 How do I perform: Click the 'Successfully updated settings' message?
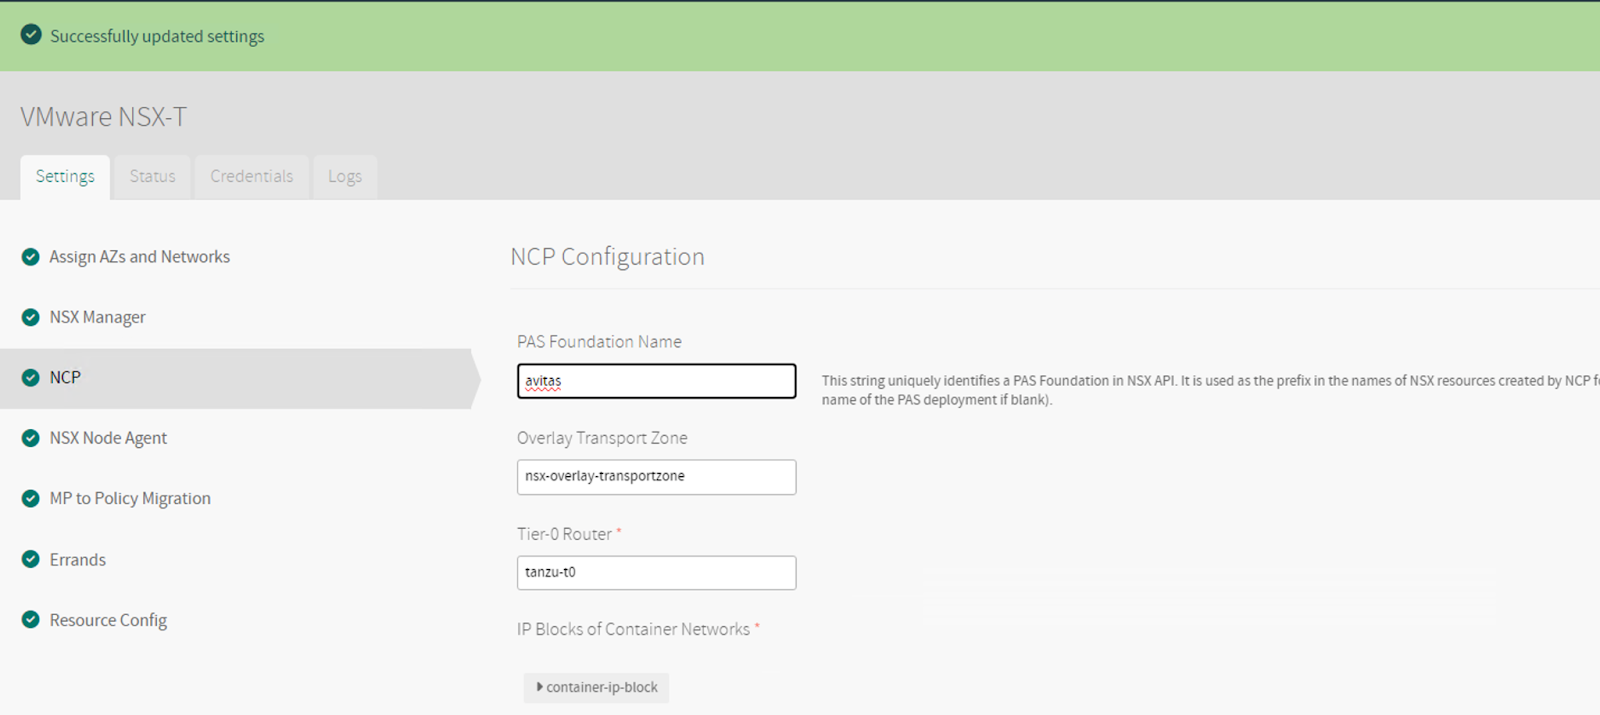(x=157, y=36)
